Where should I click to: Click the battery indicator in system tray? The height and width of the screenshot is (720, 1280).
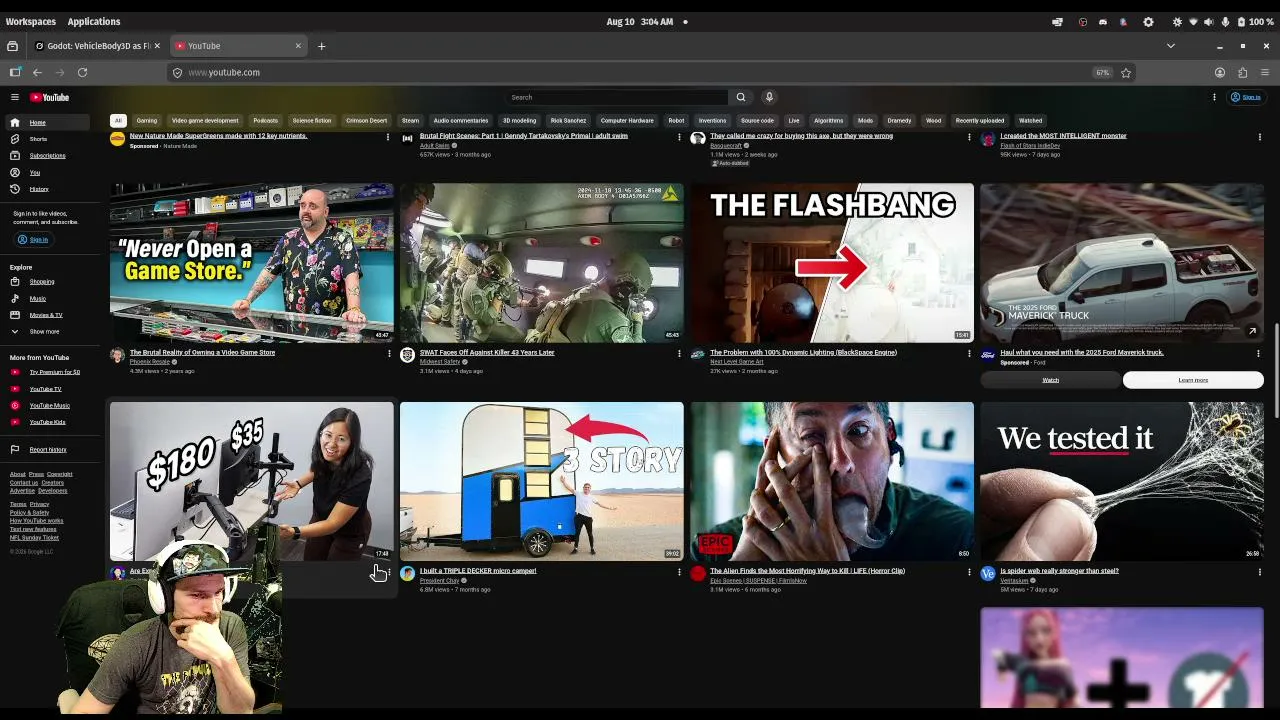click(1256, 21)
